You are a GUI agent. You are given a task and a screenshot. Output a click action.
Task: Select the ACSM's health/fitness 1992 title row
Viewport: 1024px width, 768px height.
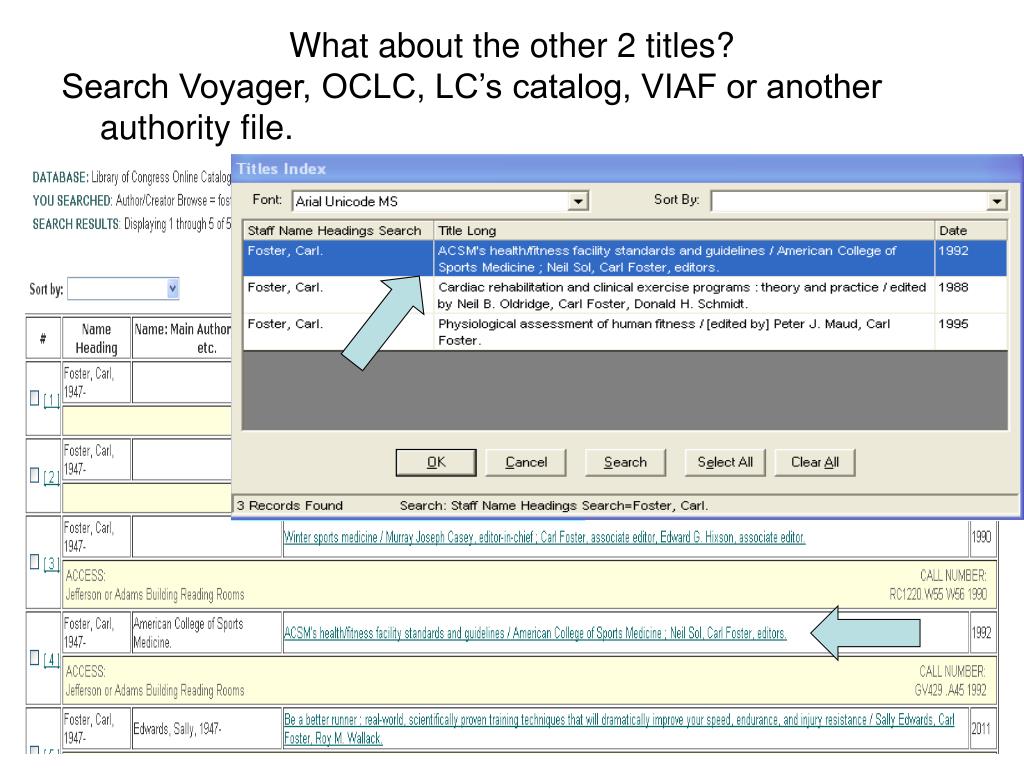point(625,259)
